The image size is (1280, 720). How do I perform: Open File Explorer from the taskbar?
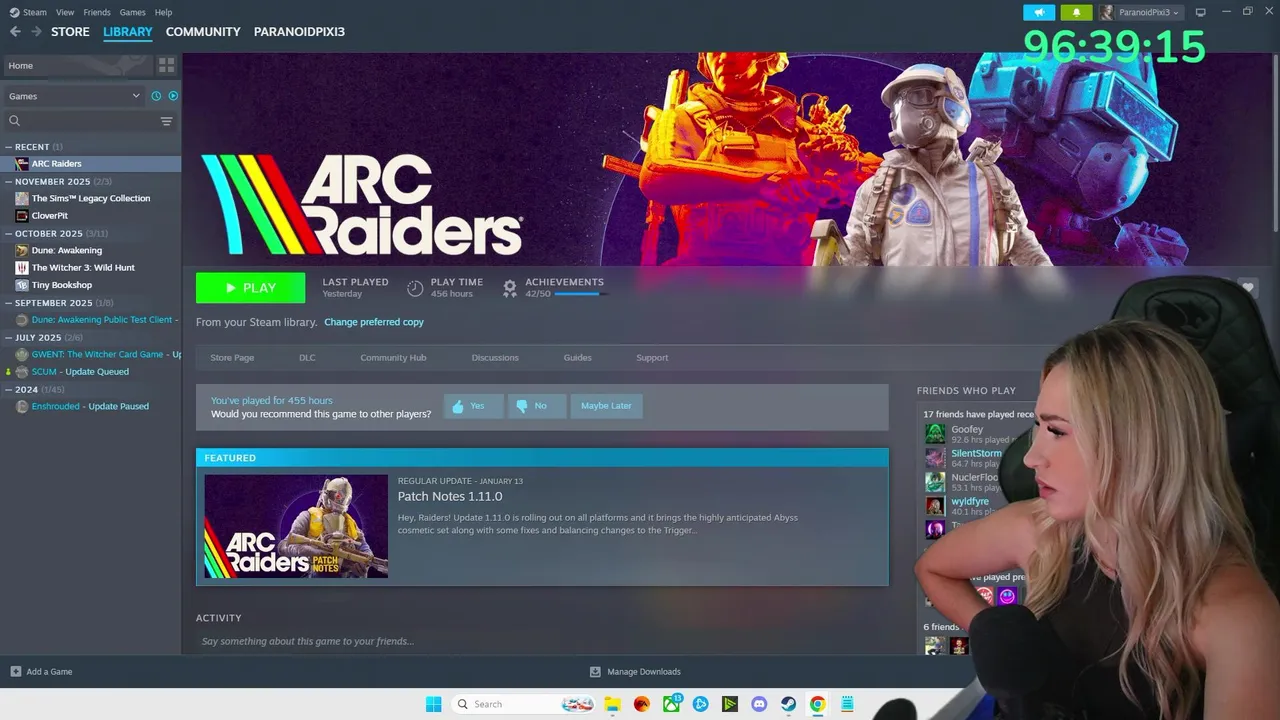pos(612,704)
